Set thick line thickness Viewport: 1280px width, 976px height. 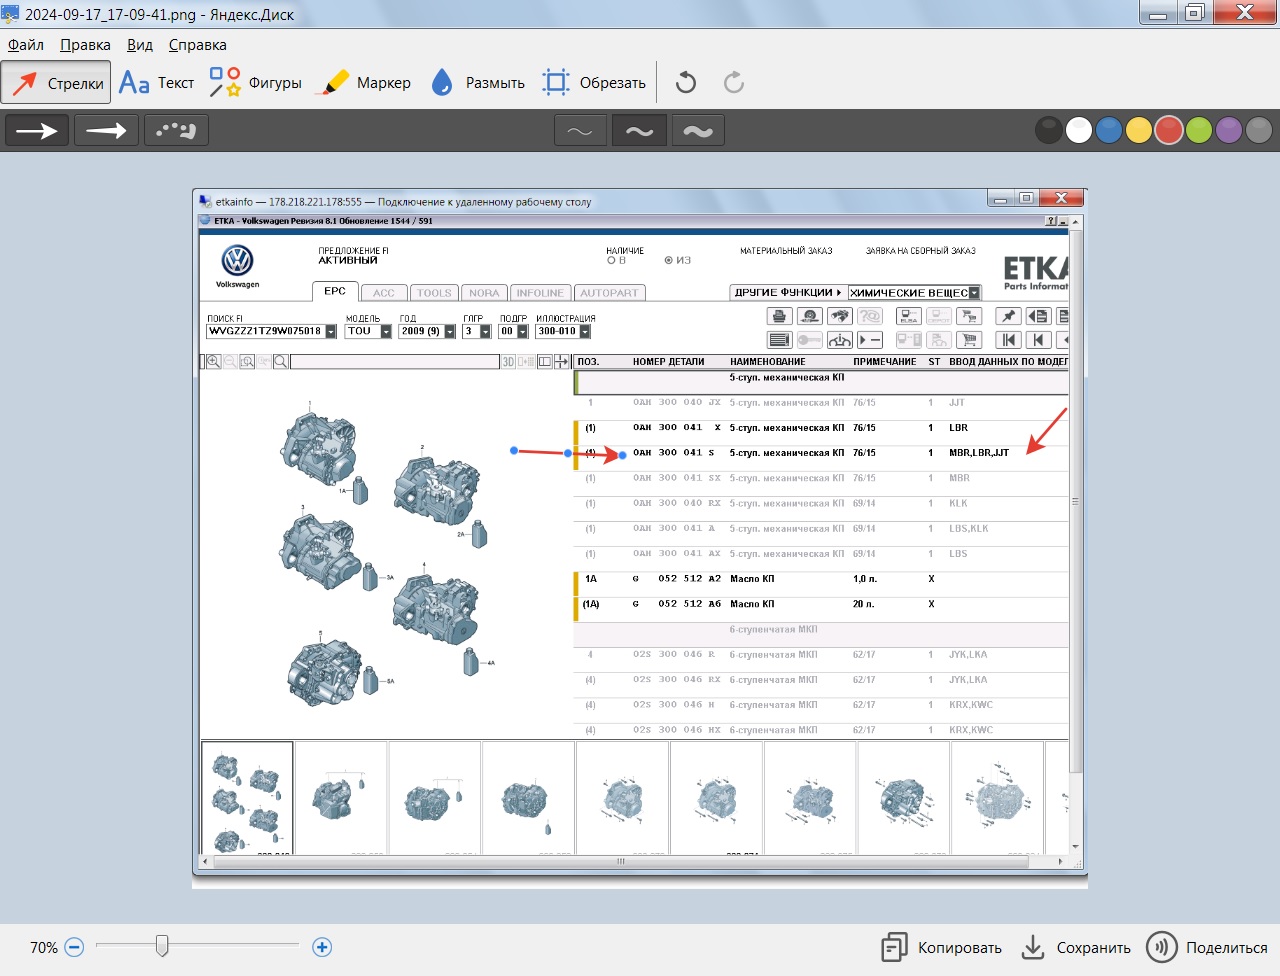[698, 130]
